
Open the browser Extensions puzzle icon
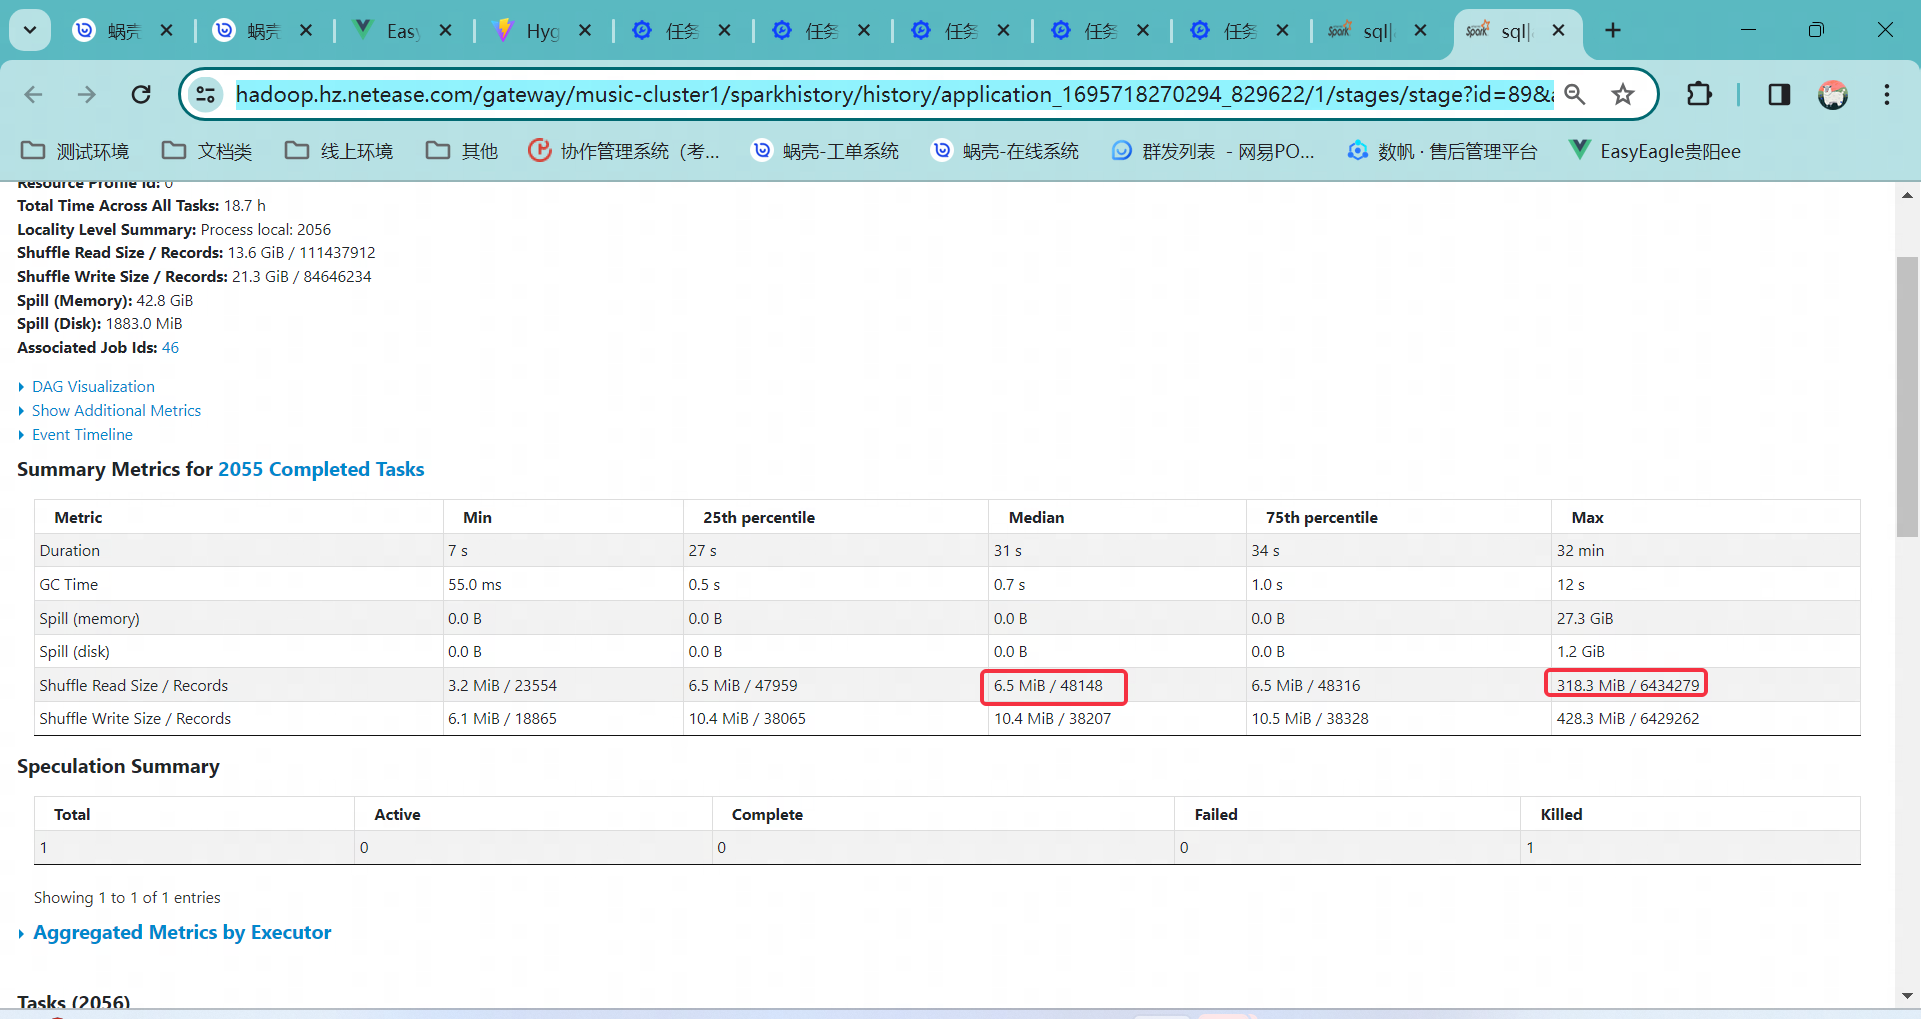pyautogui.click(x=1700, y=94)
